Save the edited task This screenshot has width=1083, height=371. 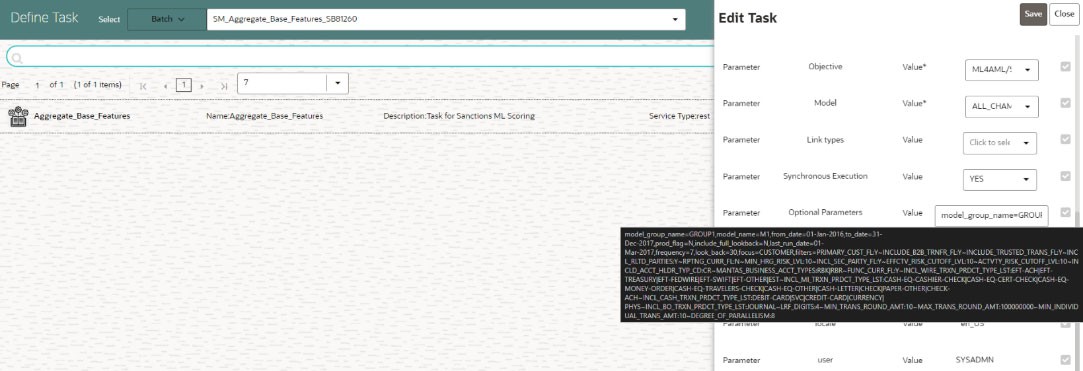click(x=1033, y=14)
